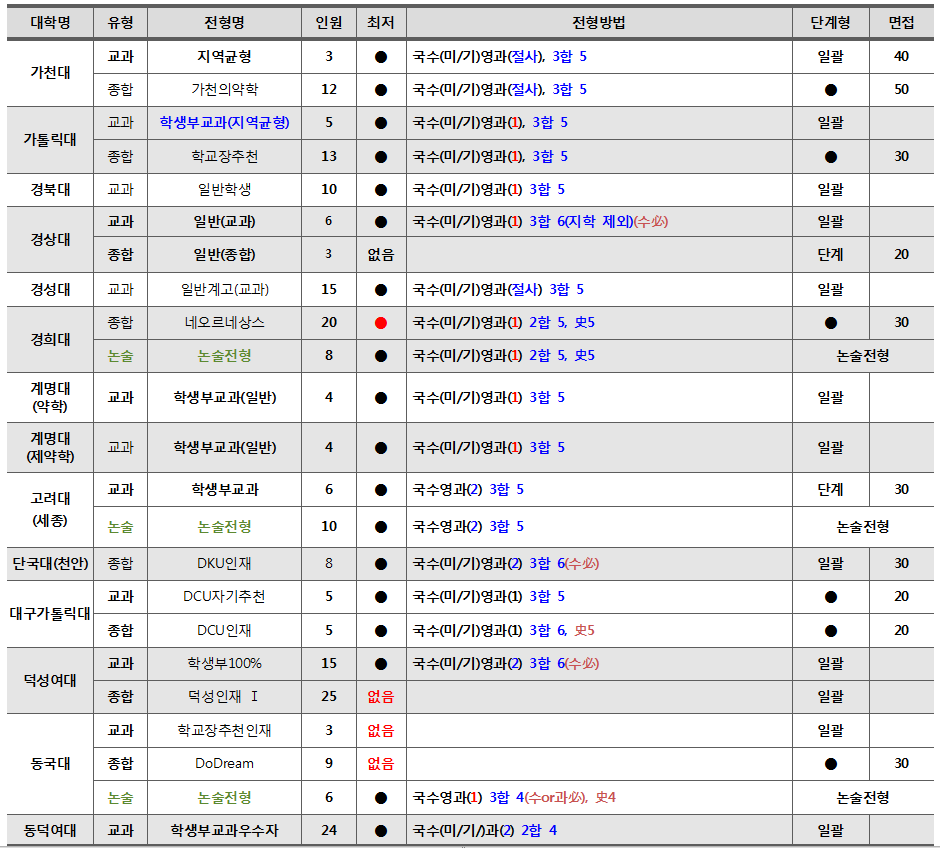The height and width of the screenshot is (848, 940).
Task: Click the quota value 24 for 동덕여대
Action: point(329,831)
